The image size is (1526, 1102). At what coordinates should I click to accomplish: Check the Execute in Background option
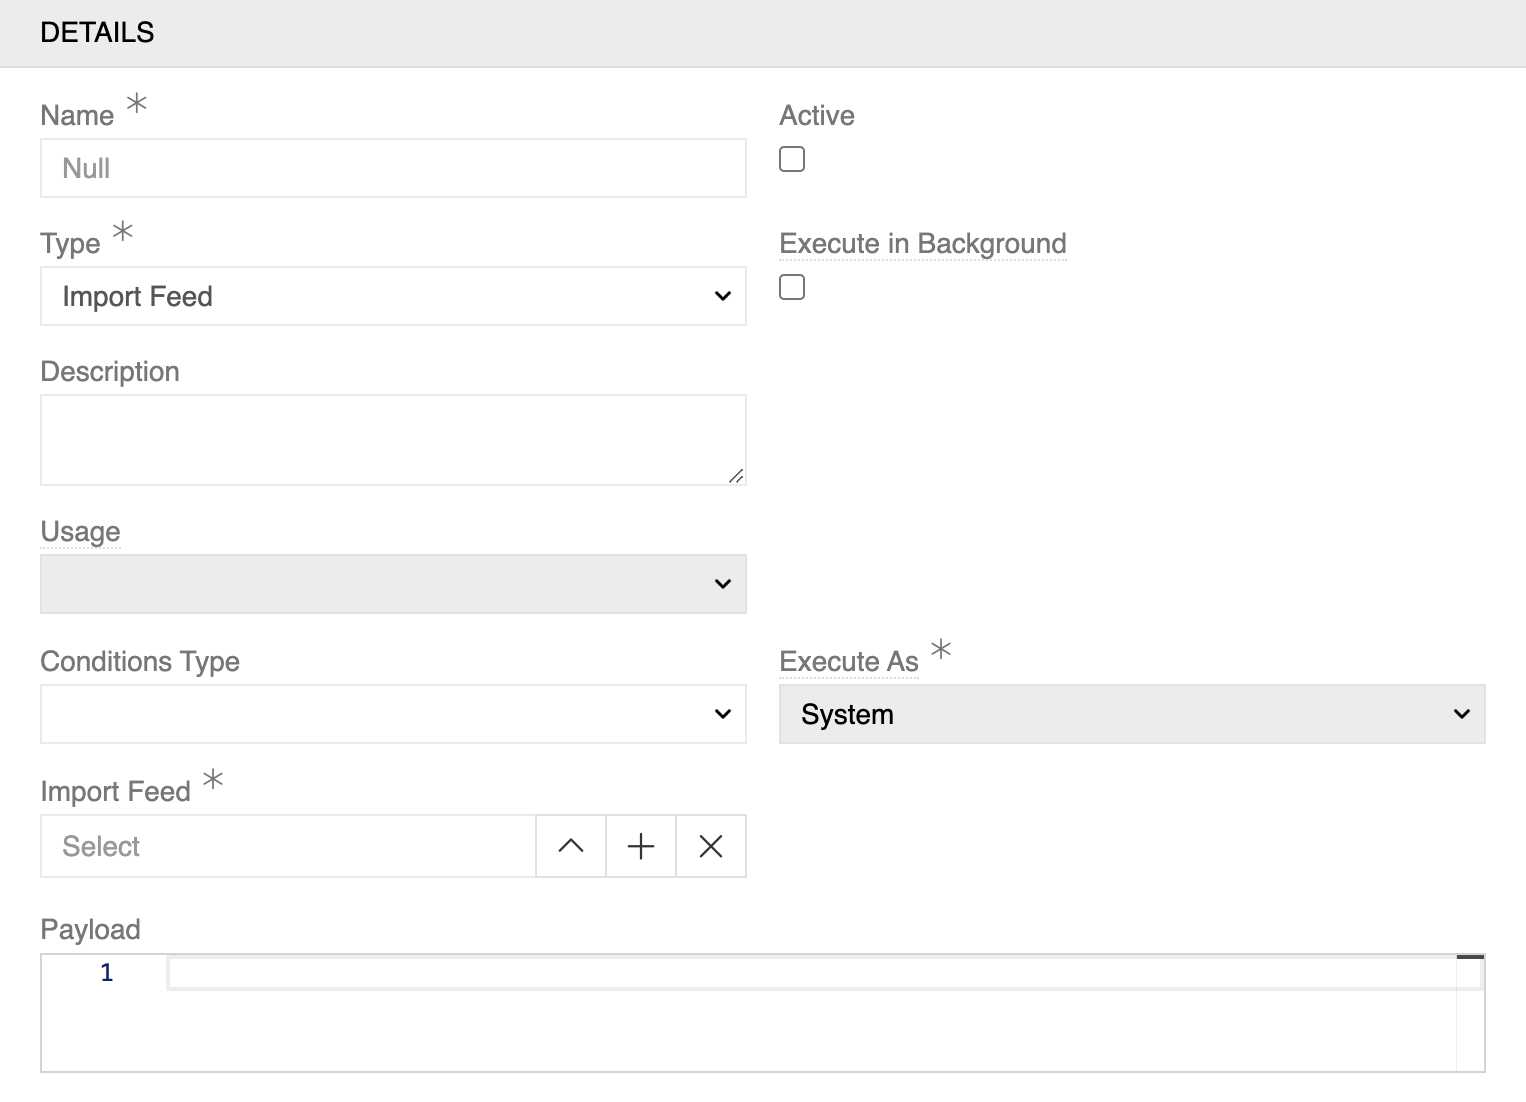click(791, 287)
